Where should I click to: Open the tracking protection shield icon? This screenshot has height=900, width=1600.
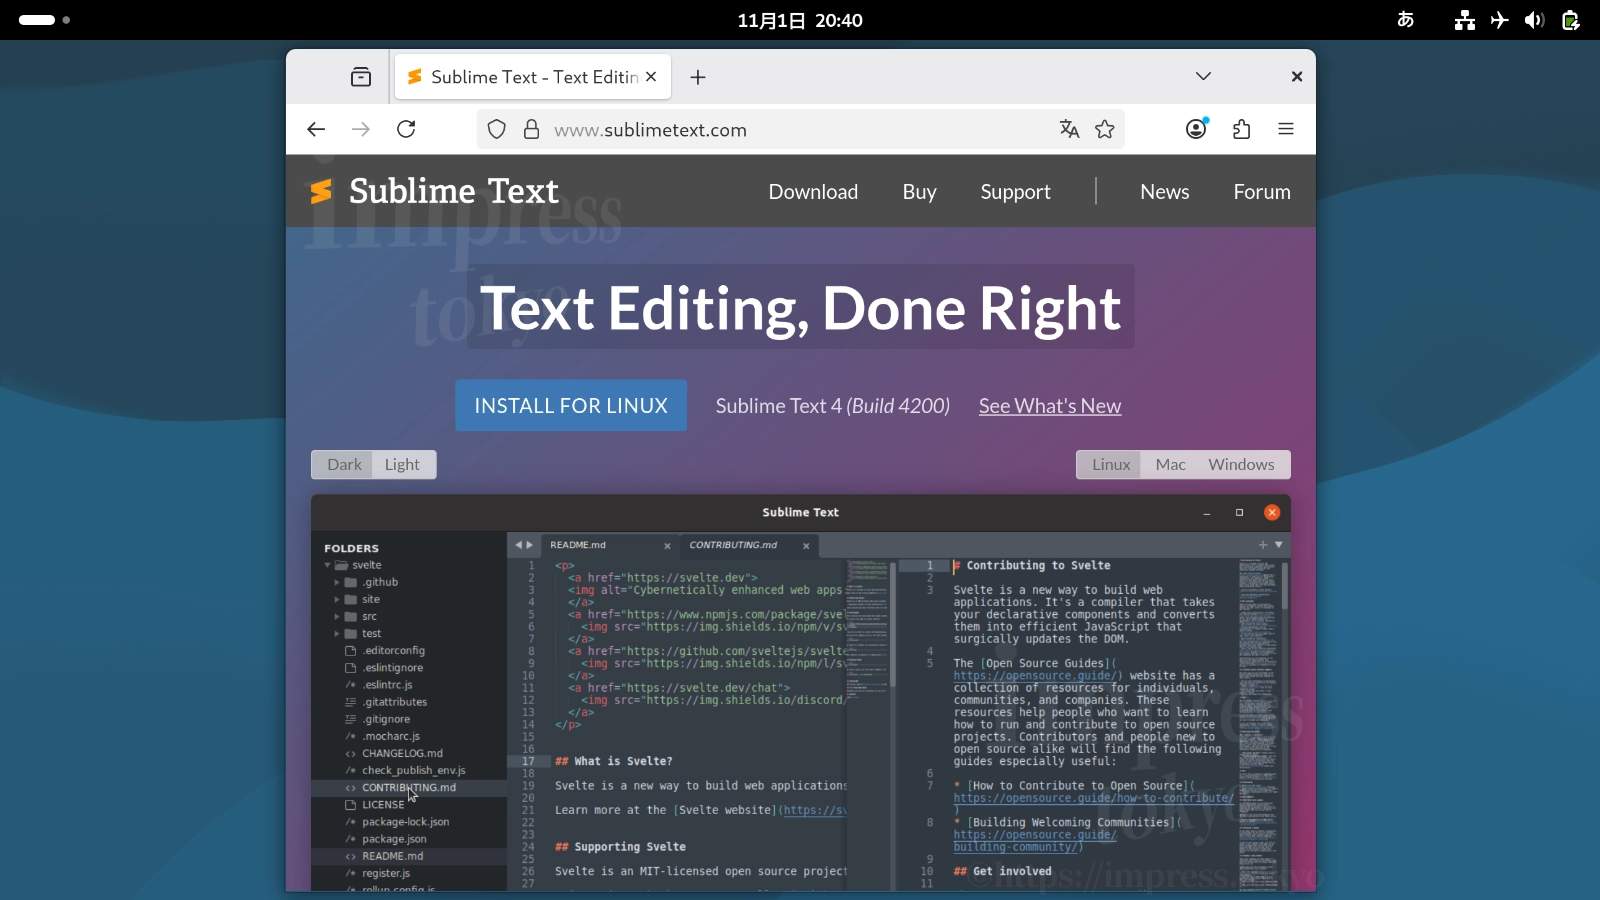tap(497, 129)
